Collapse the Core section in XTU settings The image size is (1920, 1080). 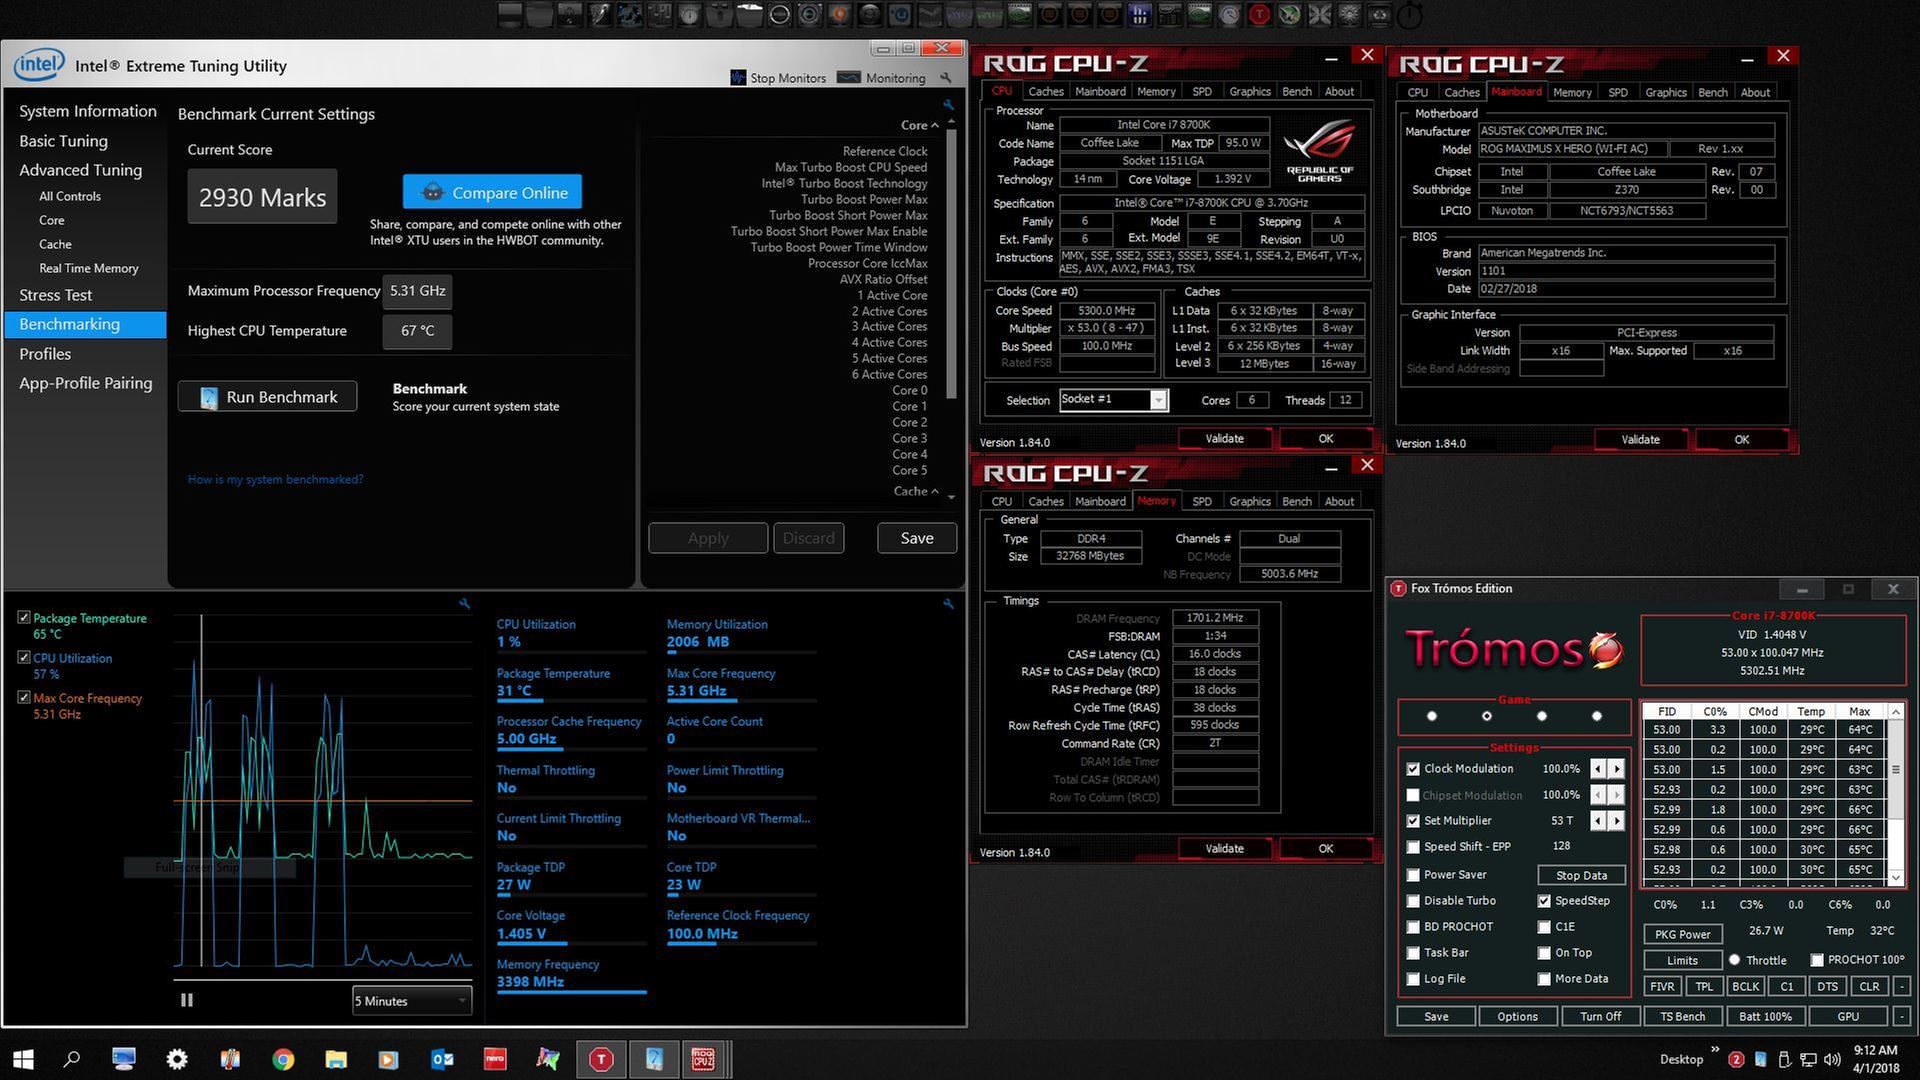(934, 126)
